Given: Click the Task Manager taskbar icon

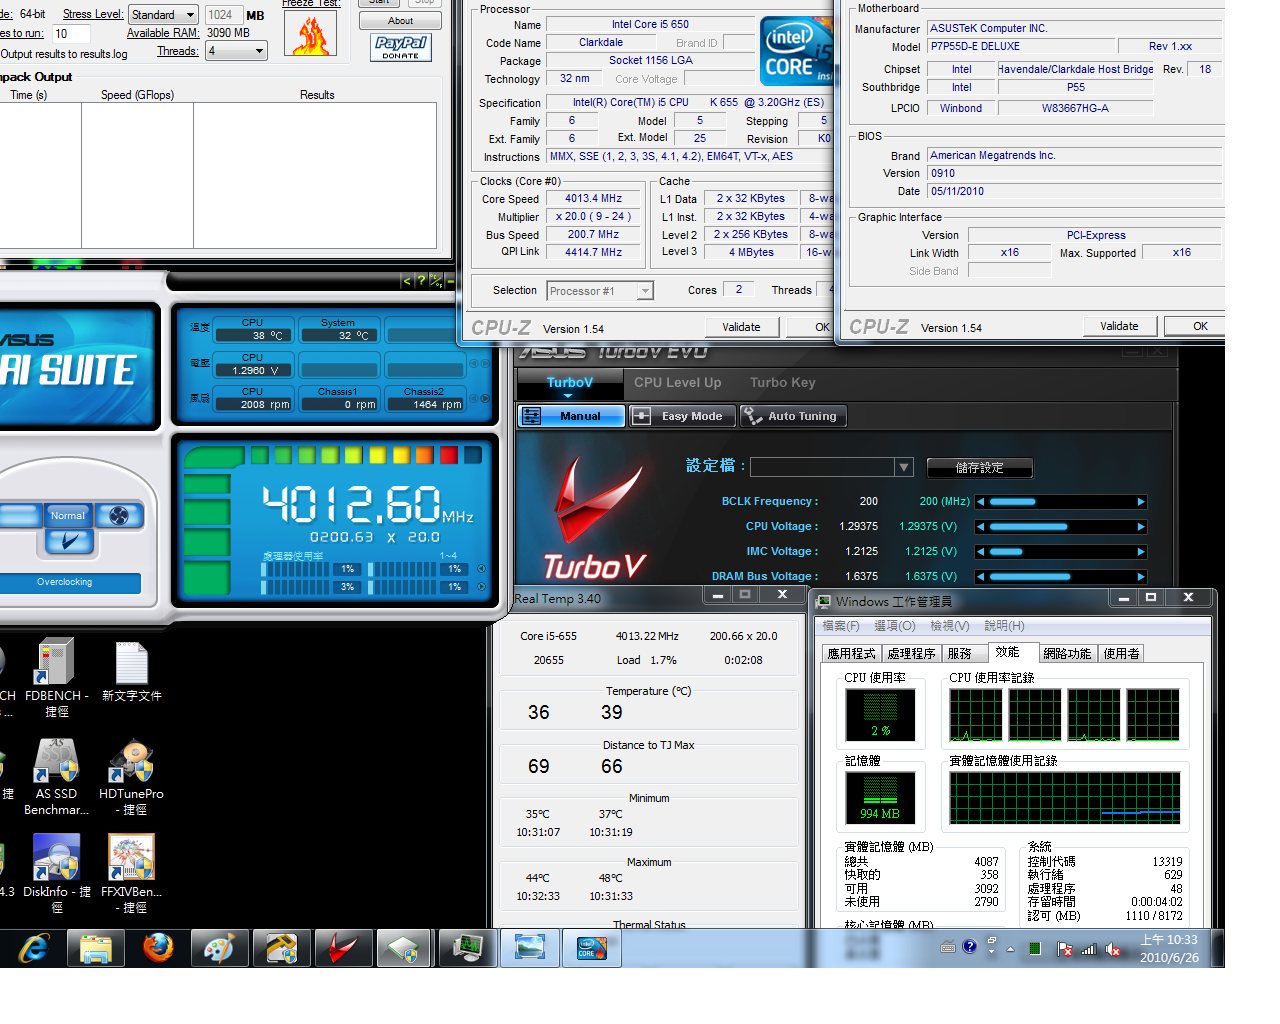Looking at the screenshot, I should pos(467,948).
